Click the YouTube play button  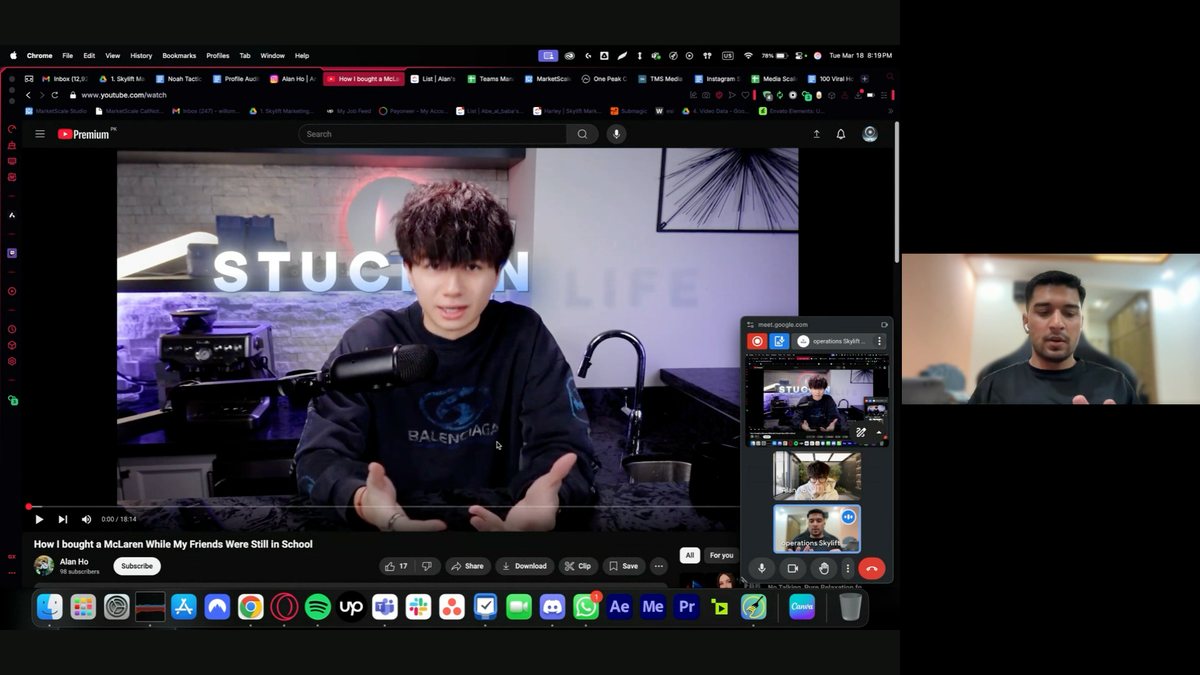click(39, 519)
